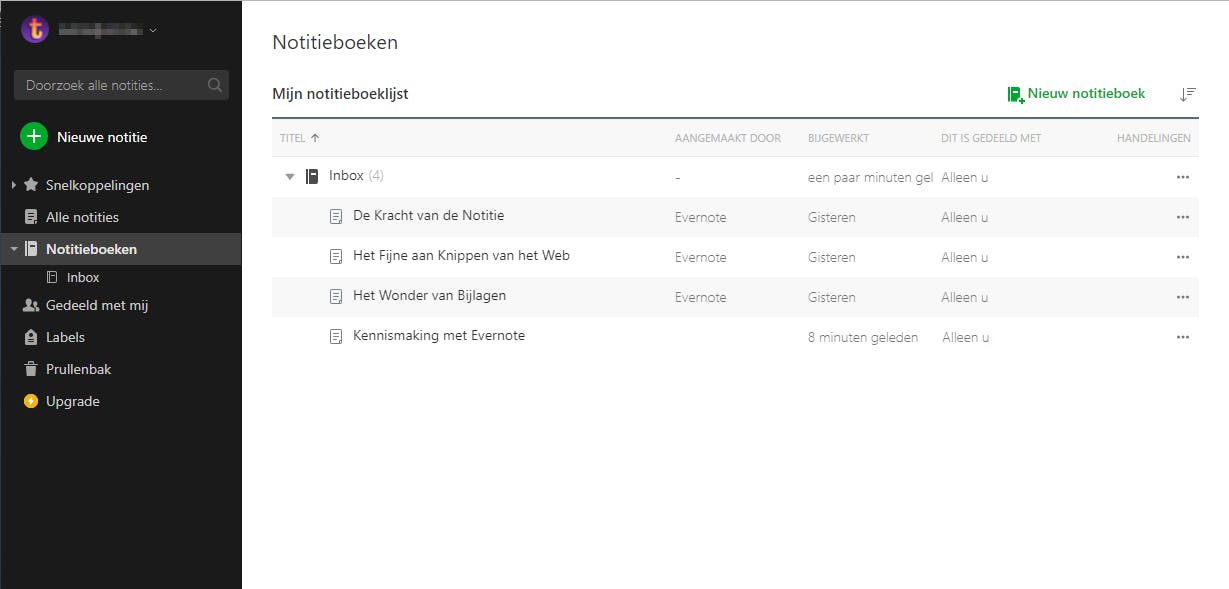1229x589 pixels.
Task: Open actions menu for Kennismaking met Evernote
Action: point(1183,337)
